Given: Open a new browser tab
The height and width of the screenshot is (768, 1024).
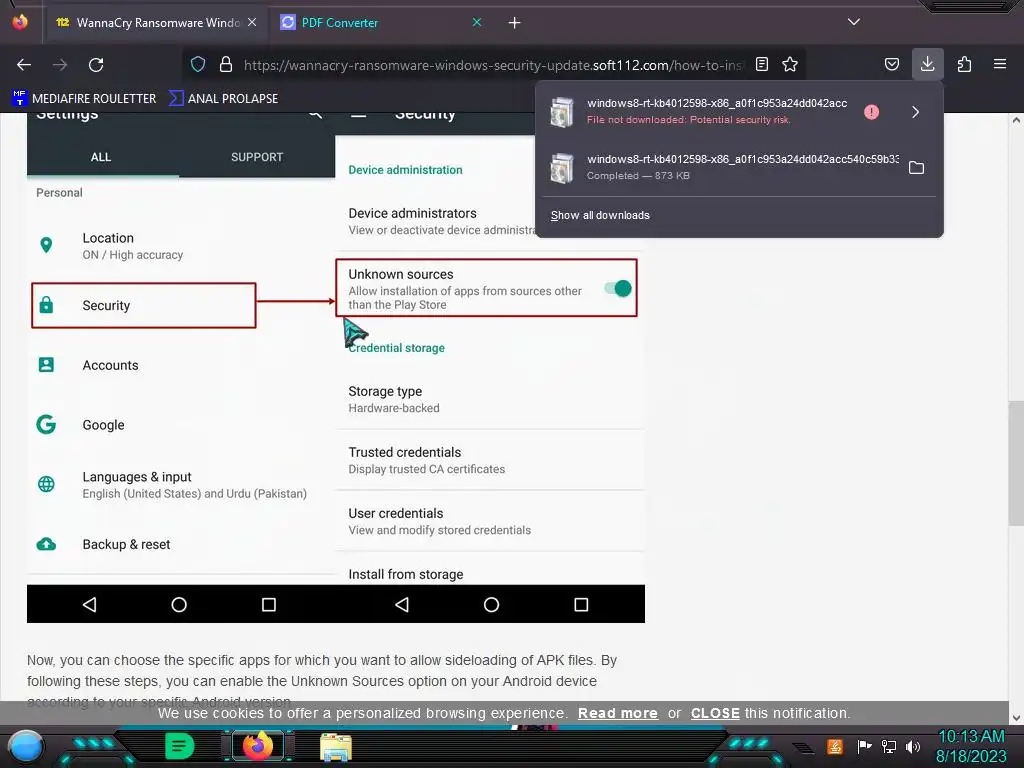Looking at the screenshot, I should coord(515,23).
